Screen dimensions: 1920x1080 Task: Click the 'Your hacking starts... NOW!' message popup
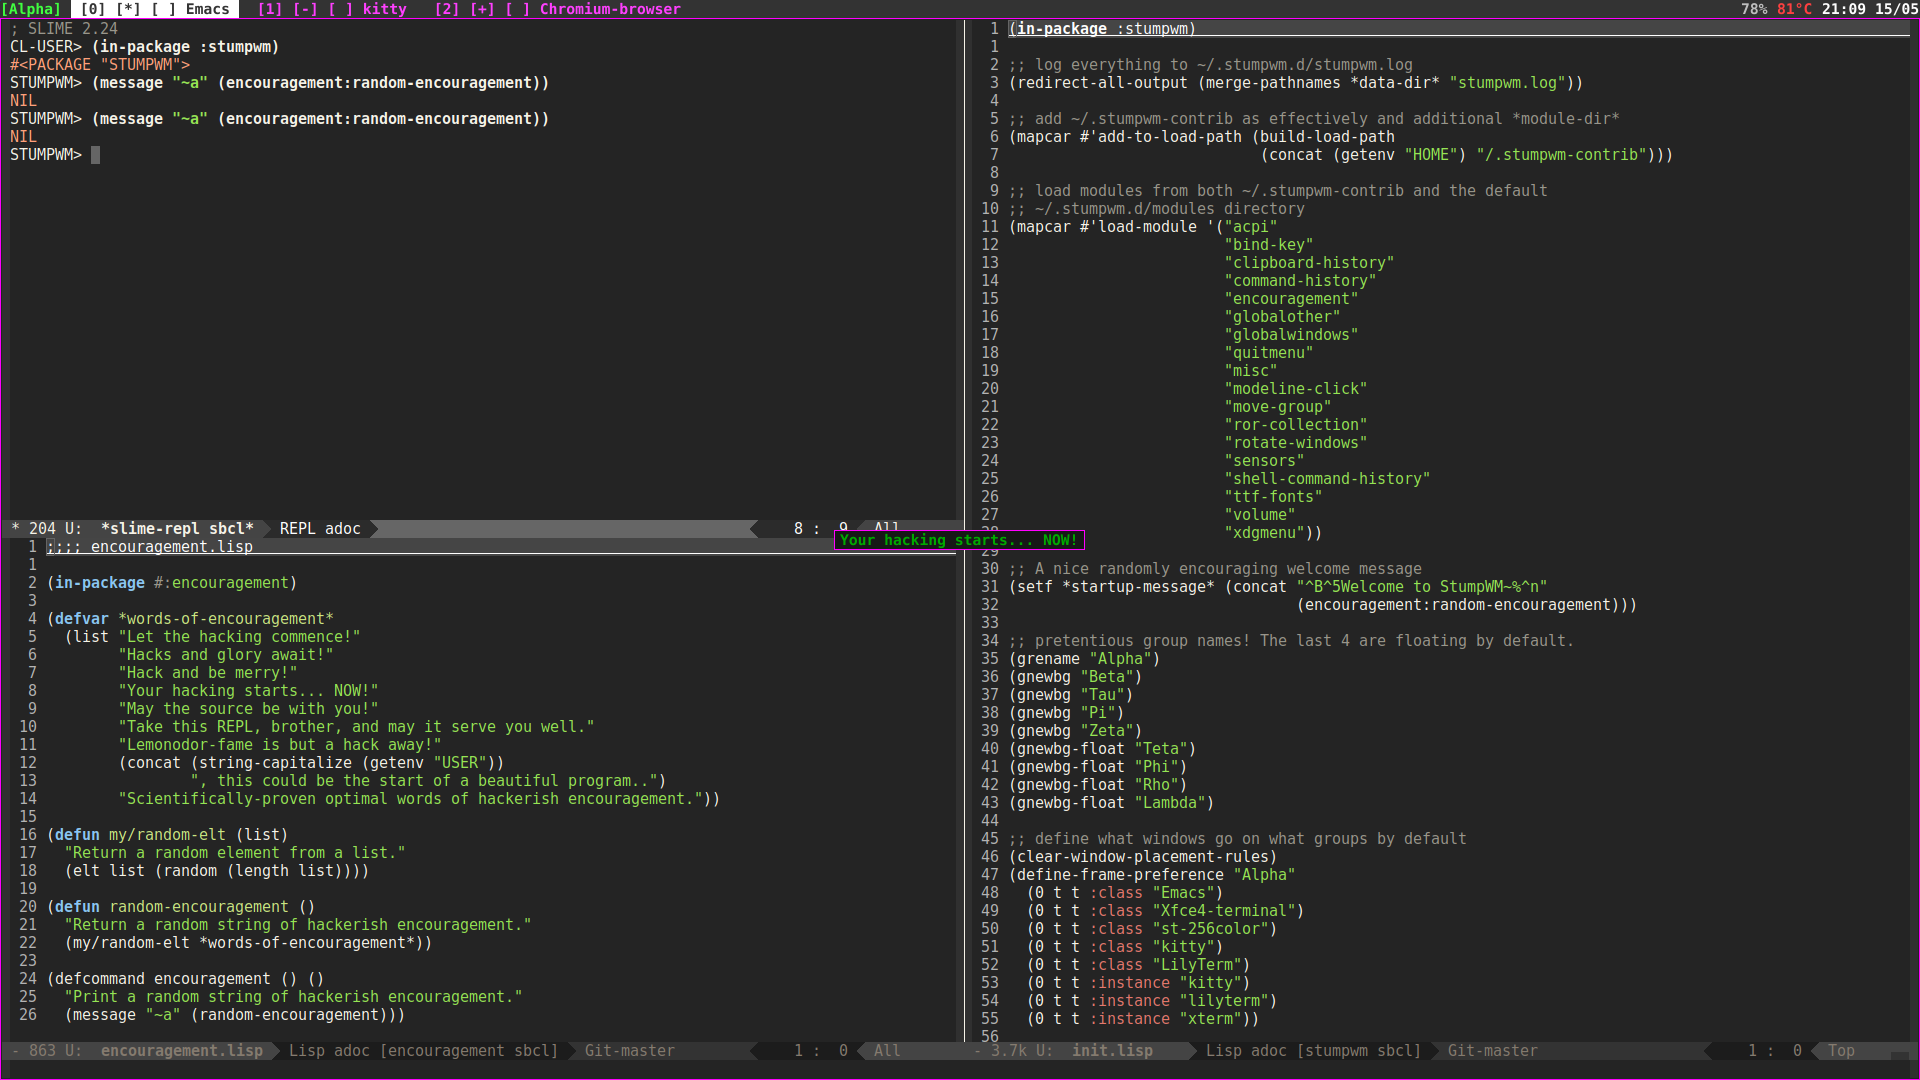coord(959,540)
